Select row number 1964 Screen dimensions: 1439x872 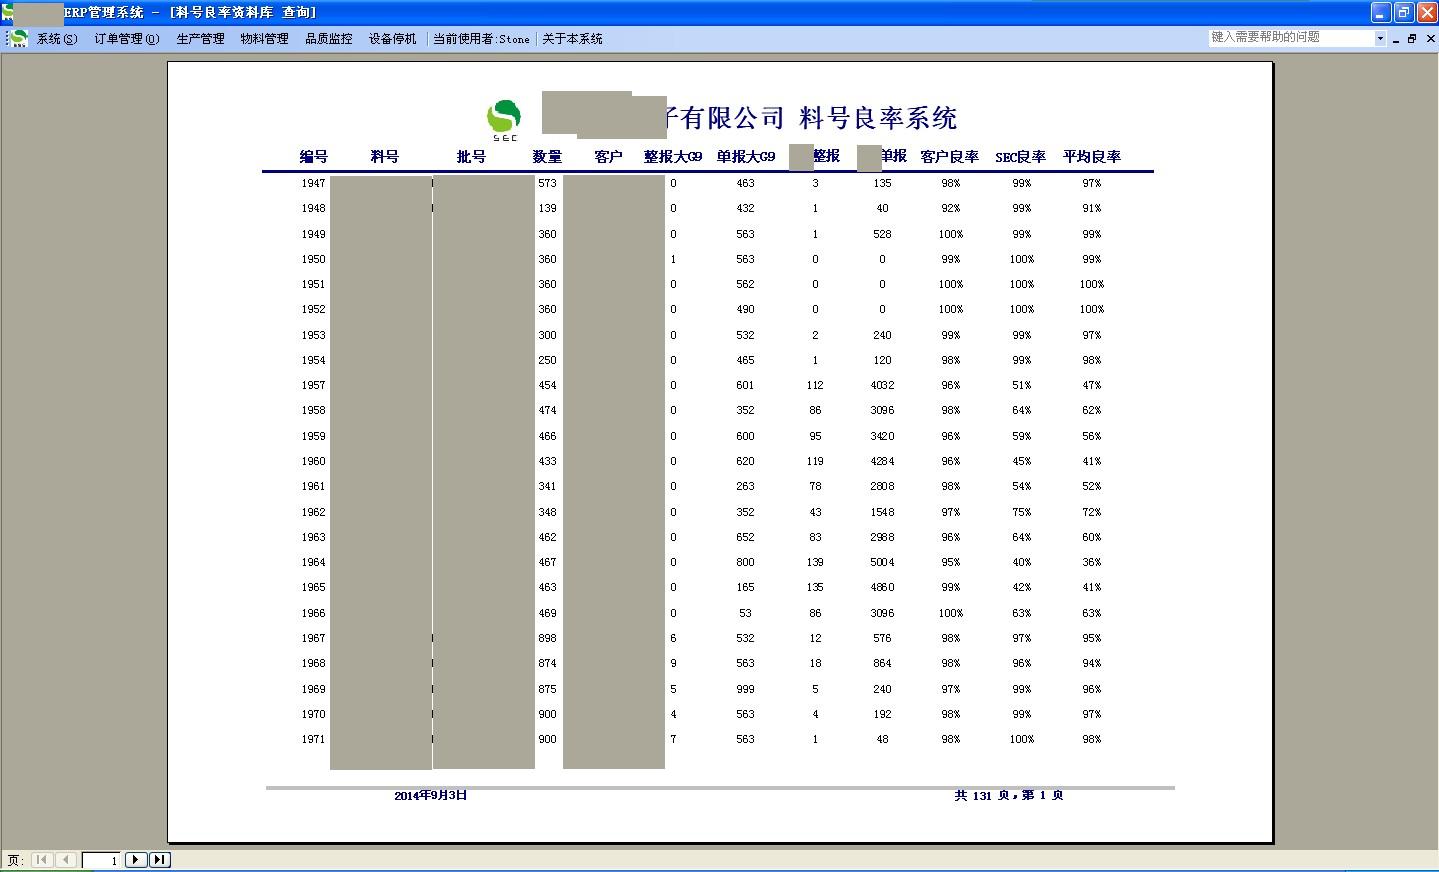point(313,562)
